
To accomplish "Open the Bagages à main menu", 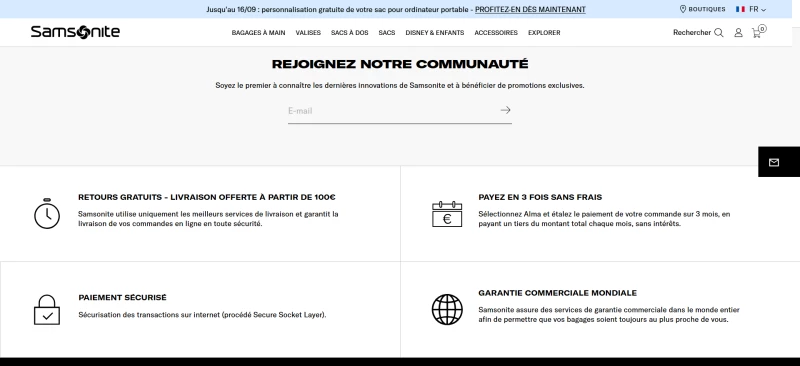I will coord(258,33).
